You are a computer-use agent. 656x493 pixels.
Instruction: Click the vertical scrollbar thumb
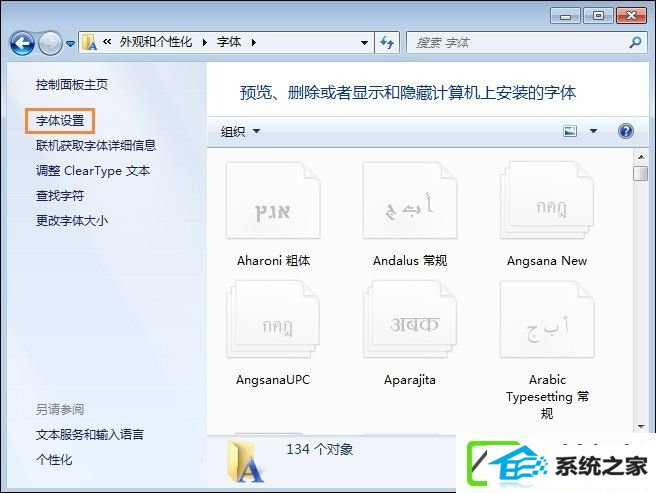(641, 173)
